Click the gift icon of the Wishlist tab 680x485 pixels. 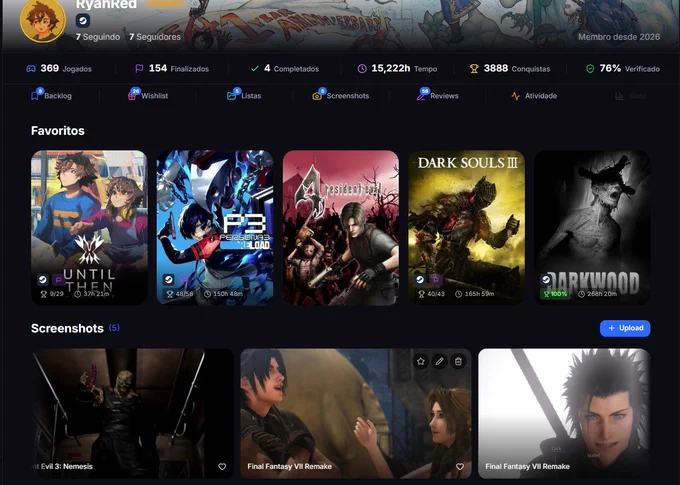coord(131,96)
